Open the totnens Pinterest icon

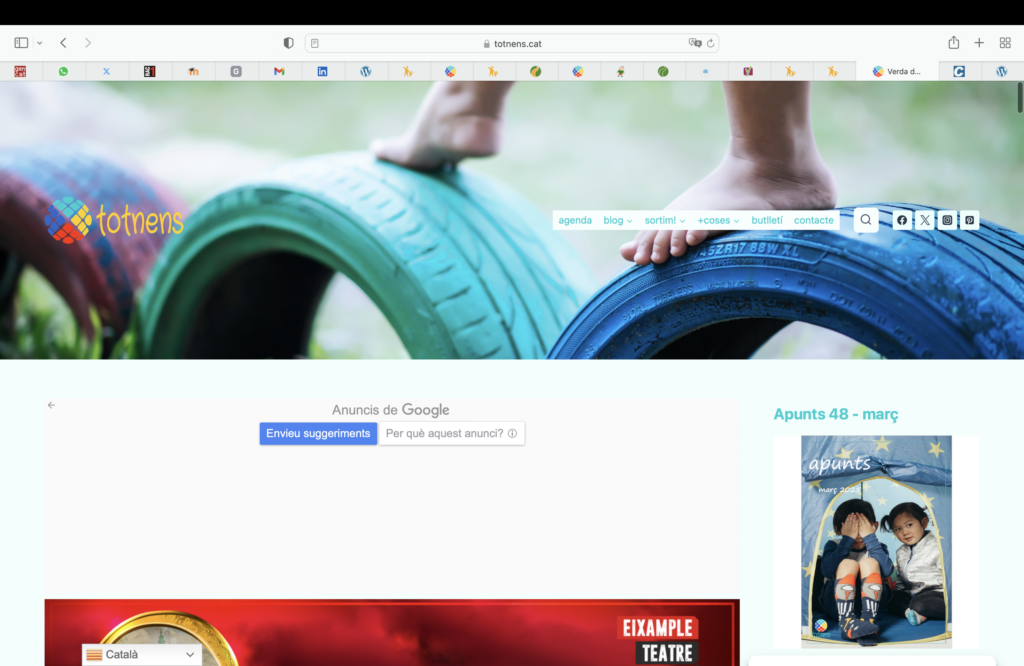(970, 220)
